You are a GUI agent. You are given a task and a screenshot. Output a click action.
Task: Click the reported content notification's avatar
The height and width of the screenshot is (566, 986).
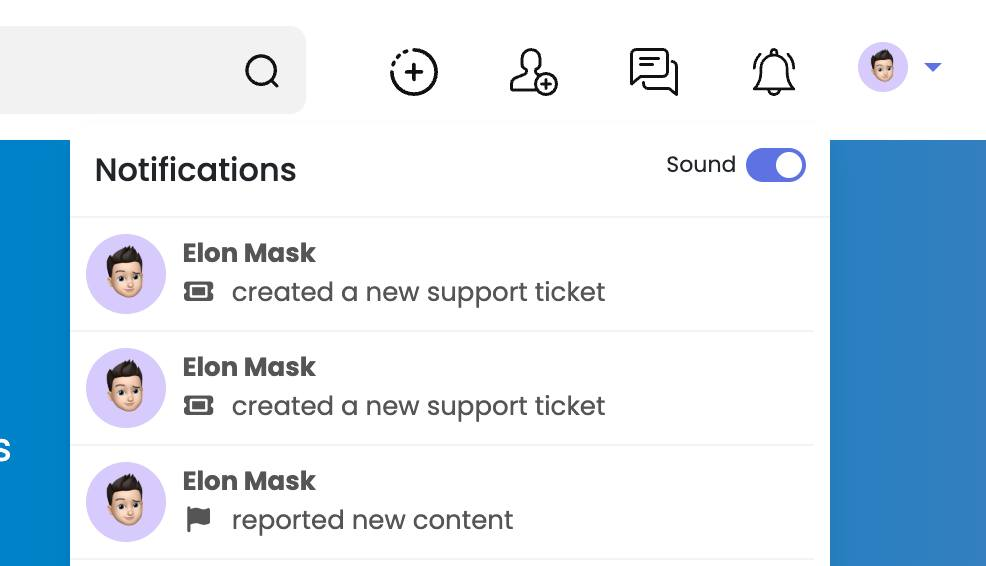[126, 502]
